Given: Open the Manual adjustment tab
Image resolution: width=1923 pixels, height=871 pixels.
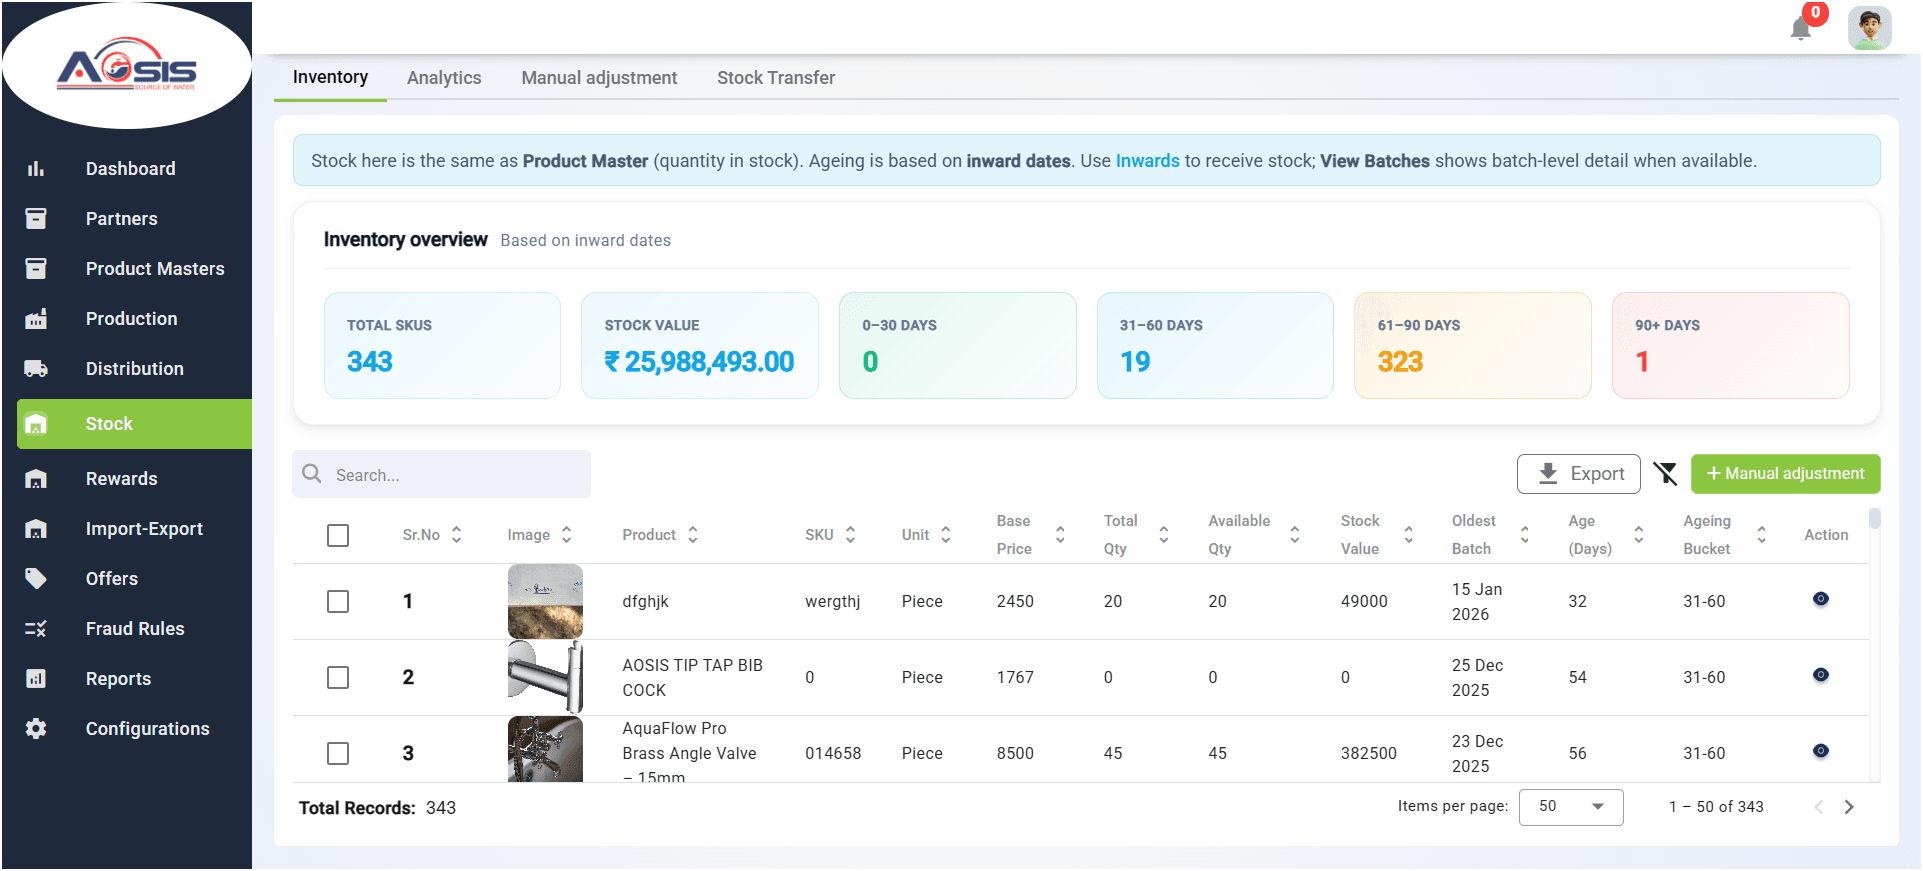Looking at the screenshot, I should click(599, 78).
